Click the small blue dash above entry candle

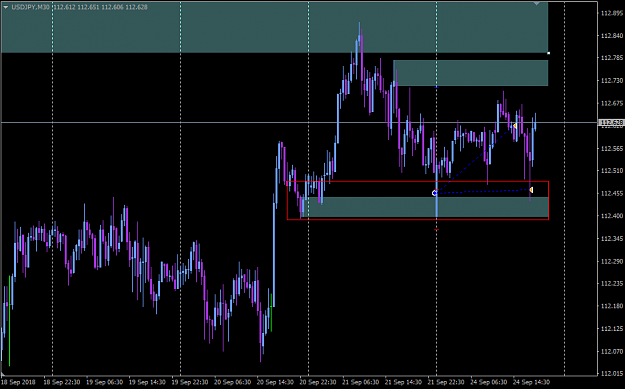(x=436, y=87)
